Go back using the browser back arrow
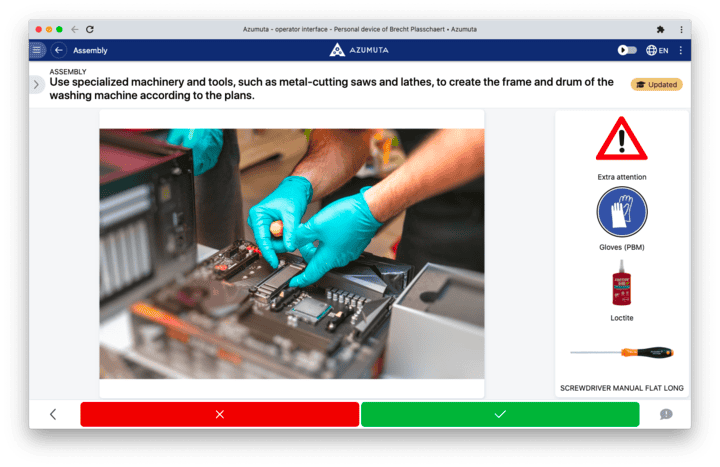The width and height of the screenshot is (720, 467). [74, 29]
